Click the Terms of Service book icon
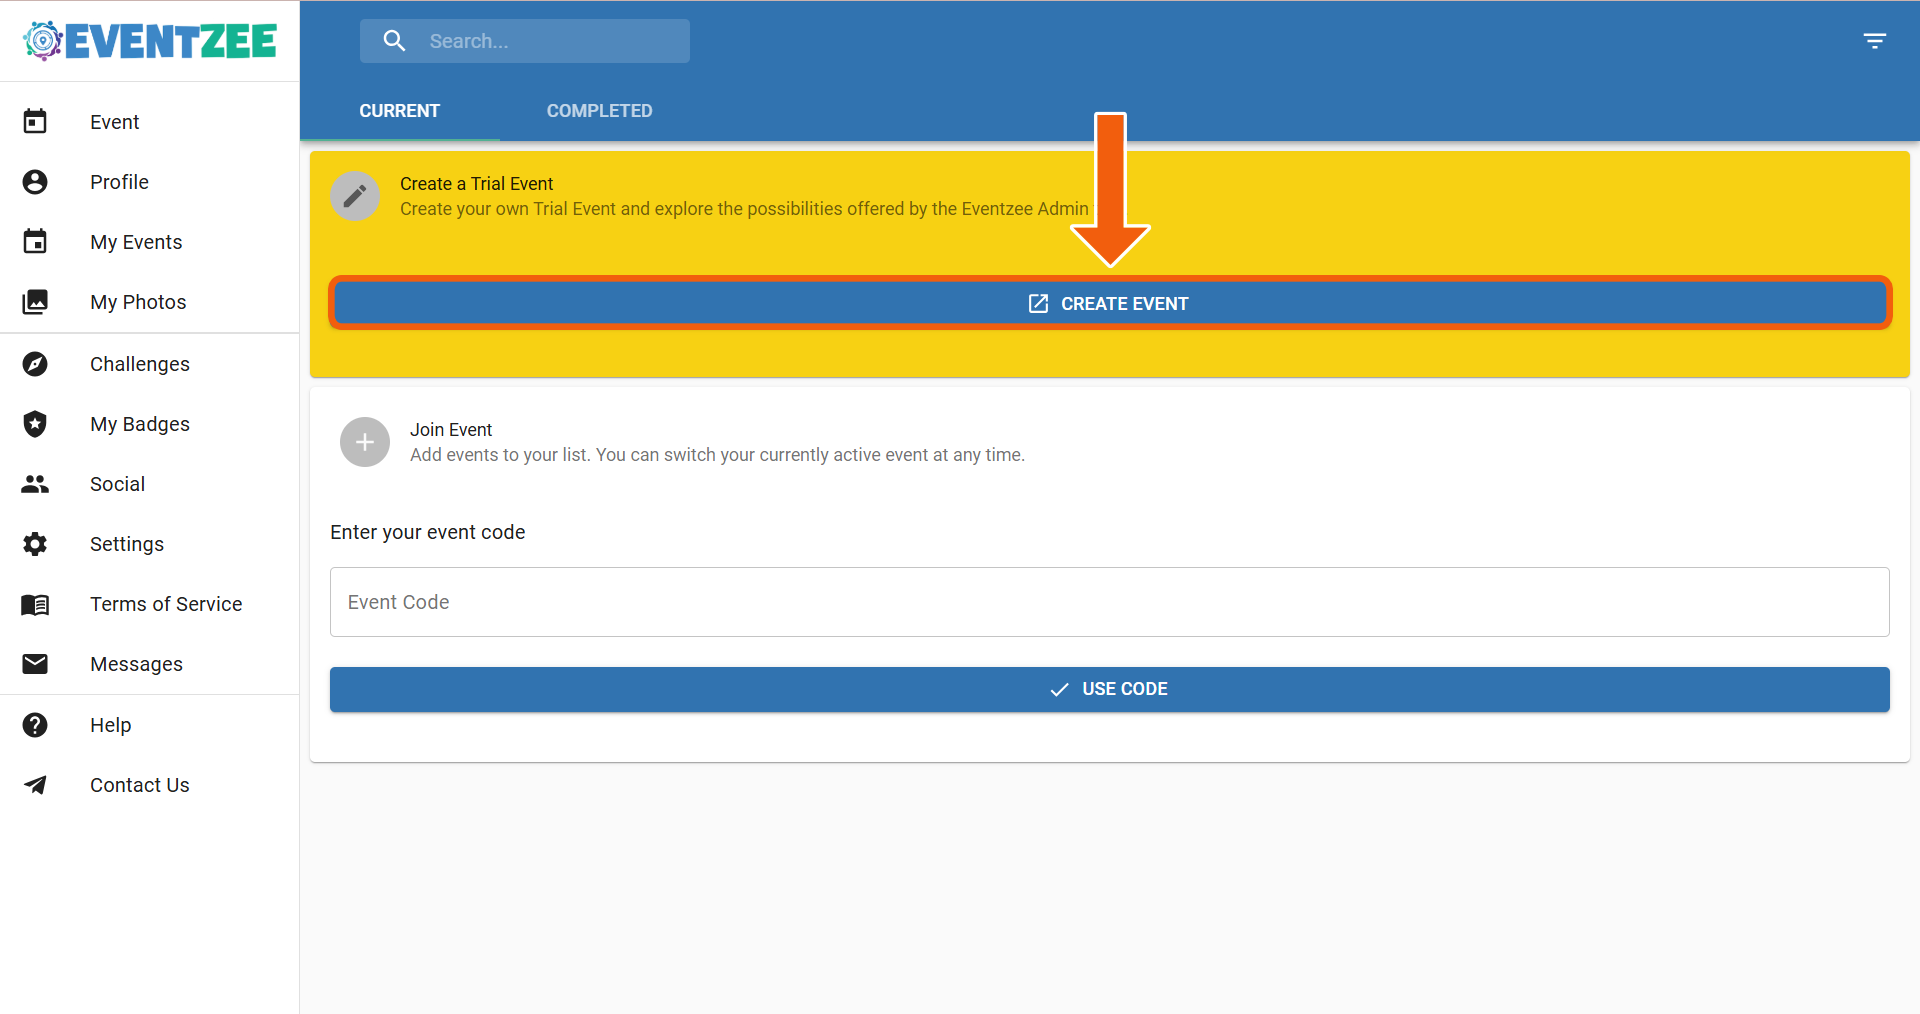1920x1014 pixels. pyautogui.click(x=35, y=604)
